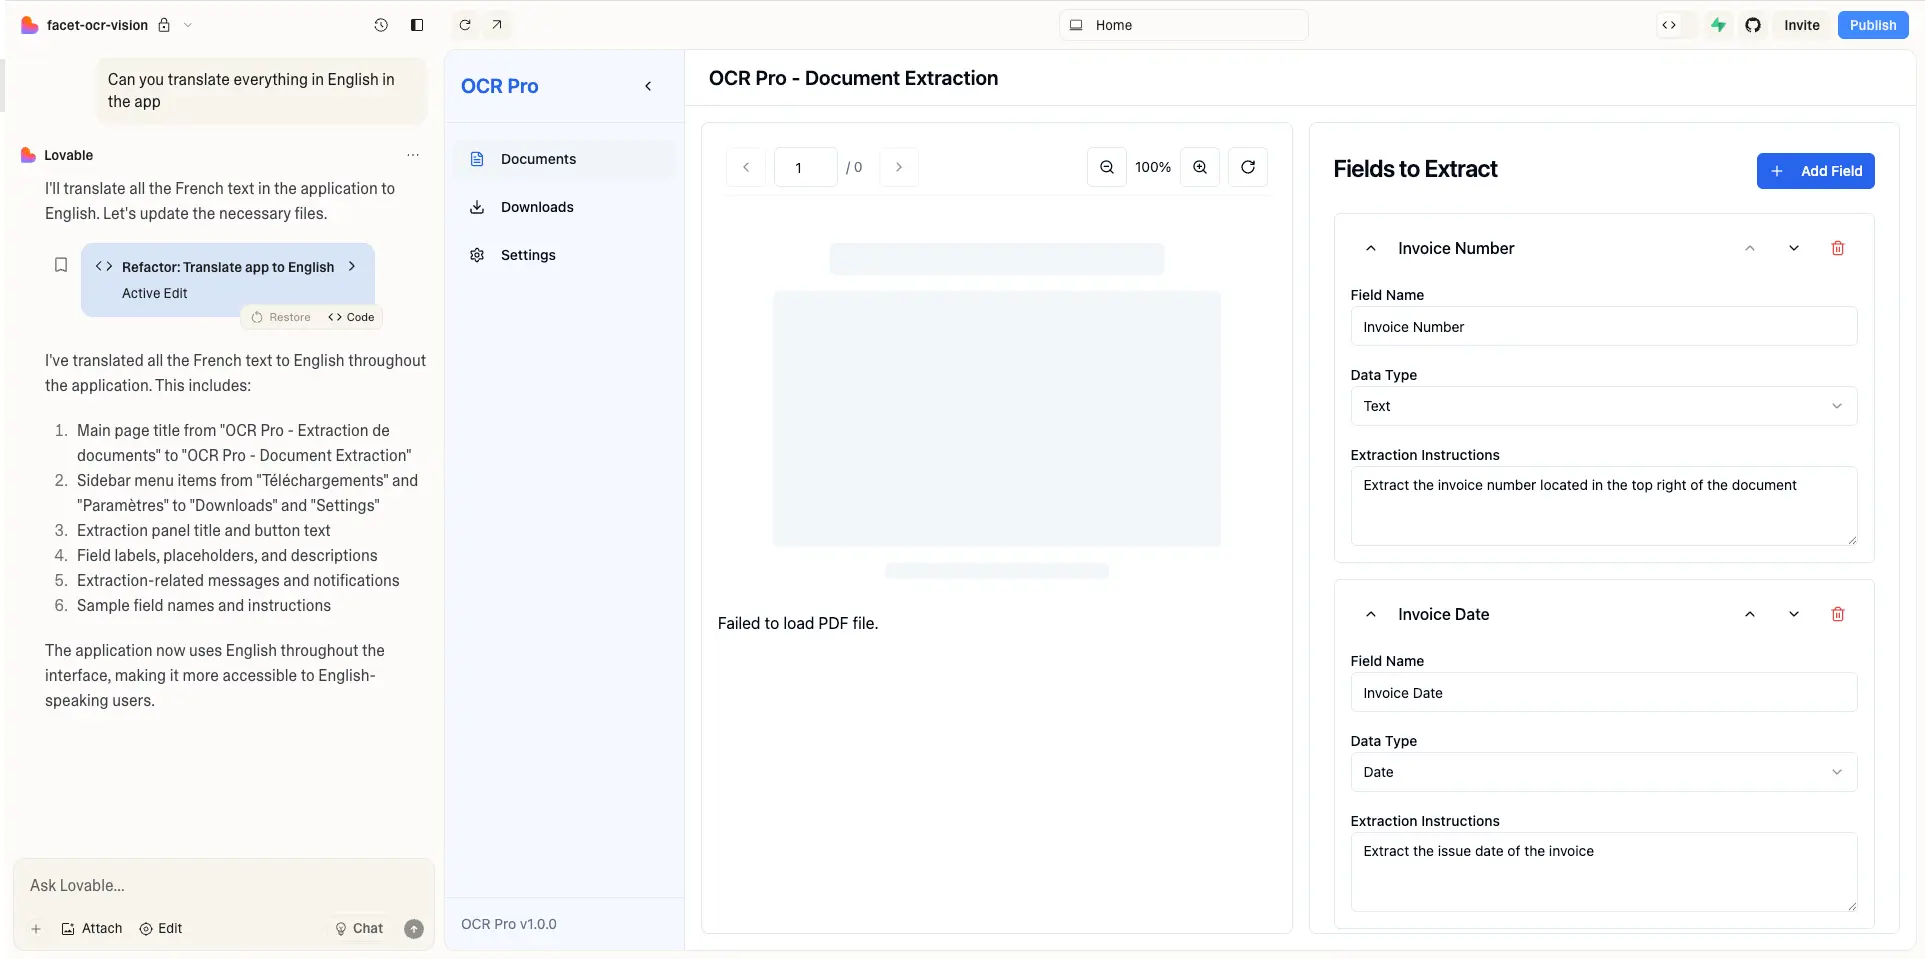This screenshot has height=959, width=1925.
Task: Open the Date data type dropdown
Action: 1603,772
